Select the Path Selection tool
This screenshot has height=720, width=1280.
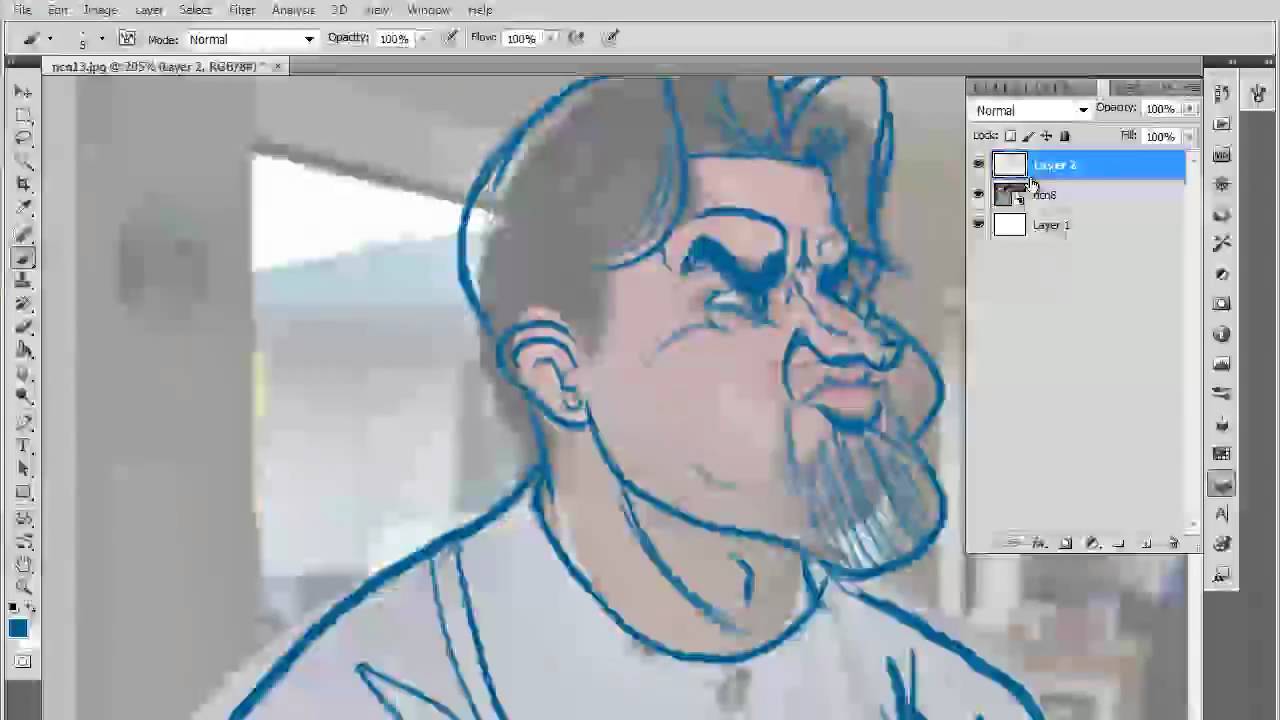[23, 467]
